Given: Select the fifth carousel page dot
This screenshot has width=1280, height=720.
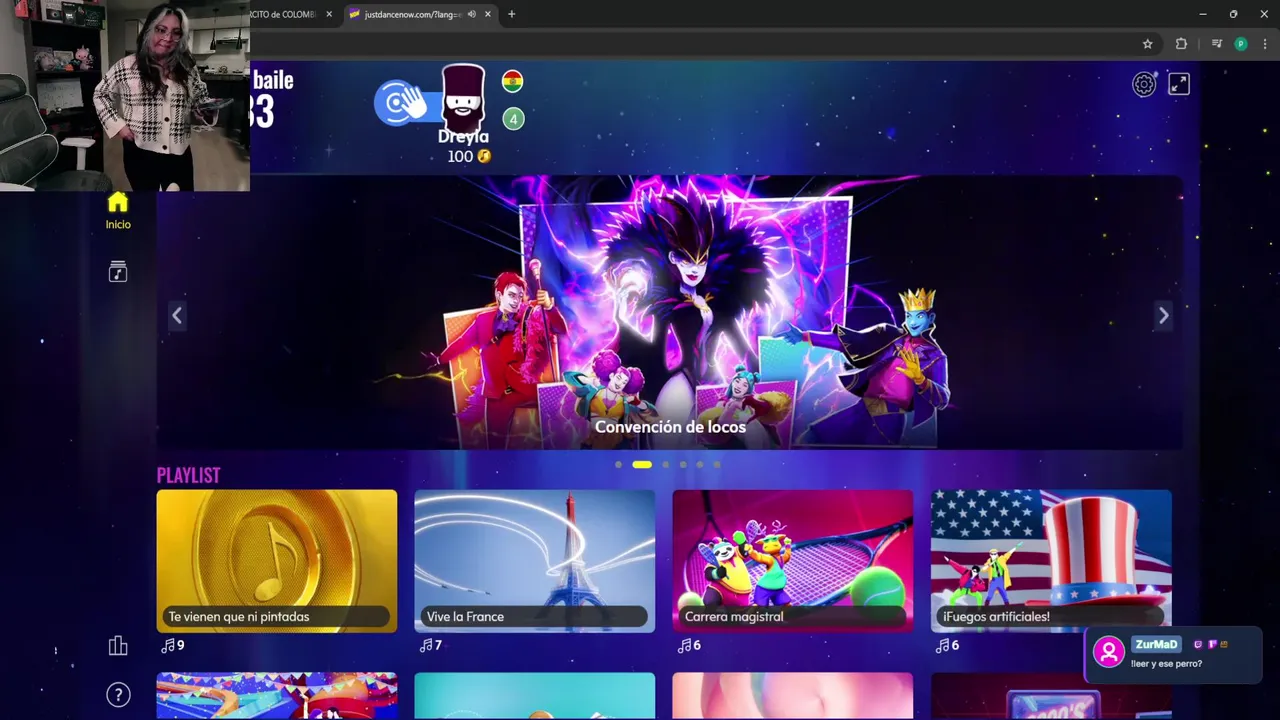Looking at the screenshot, I should click(x=700, y=464).
